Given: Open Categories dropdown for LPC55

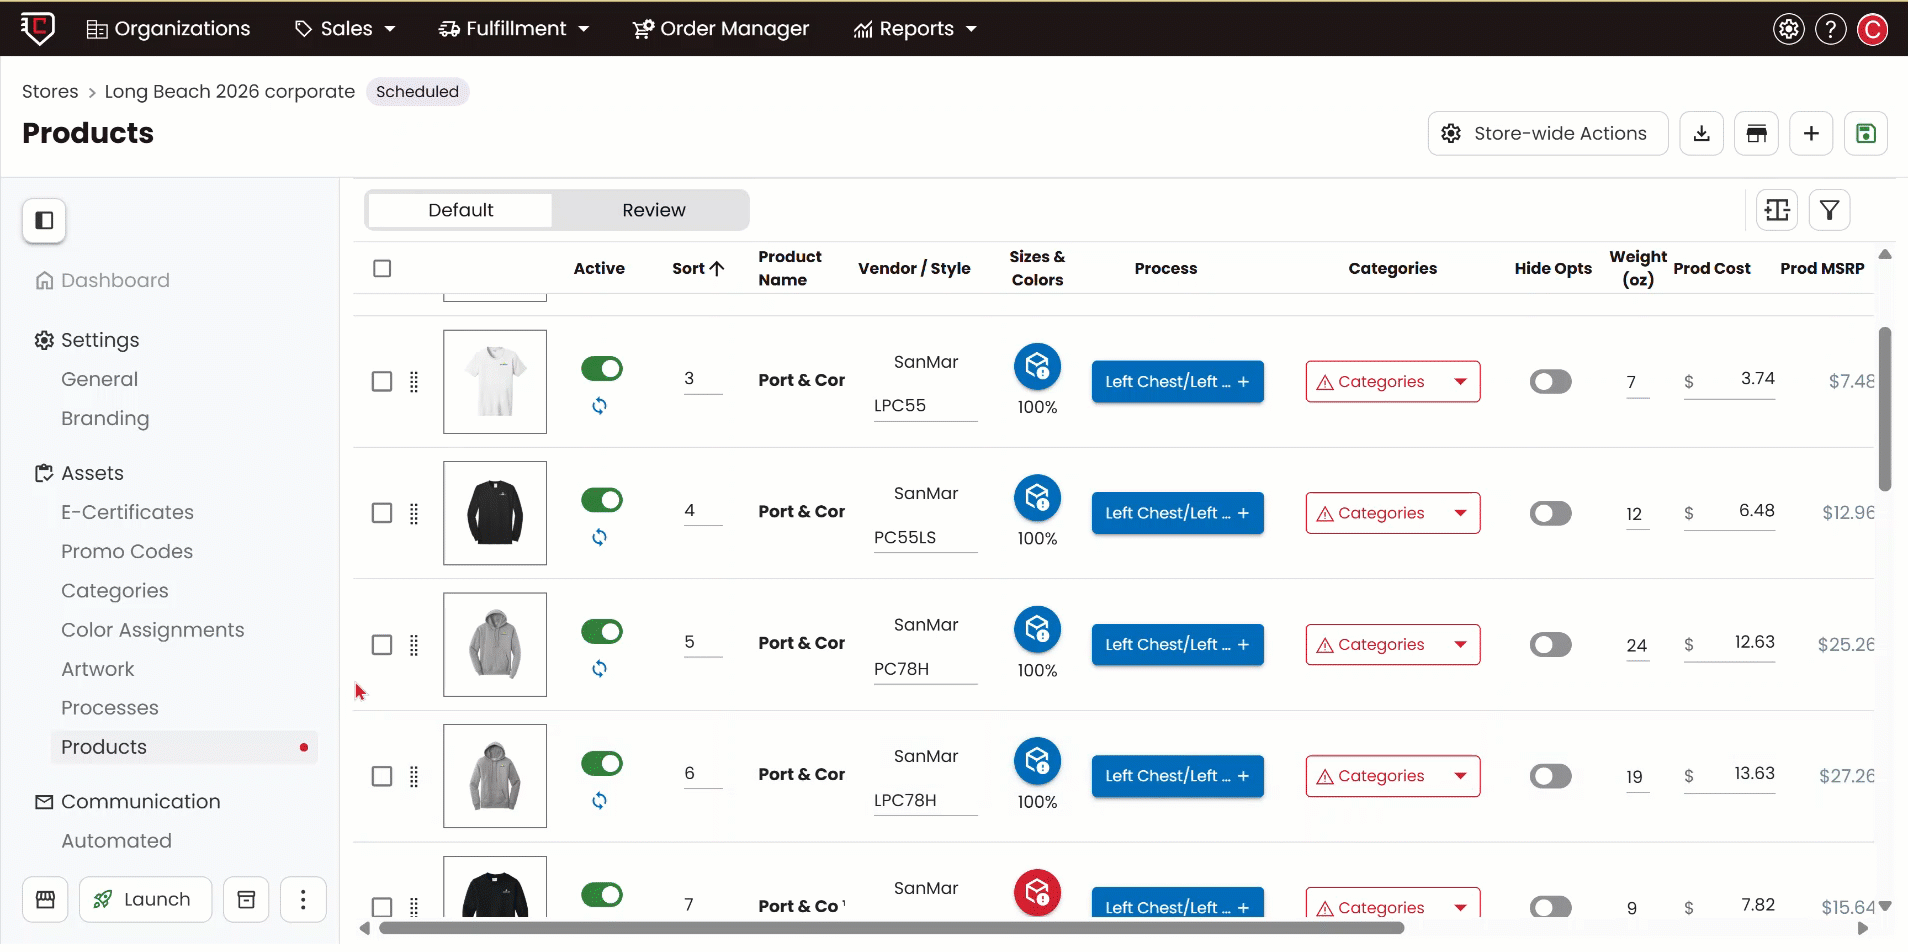Looking at the screenshot, I should point(1393,382).
